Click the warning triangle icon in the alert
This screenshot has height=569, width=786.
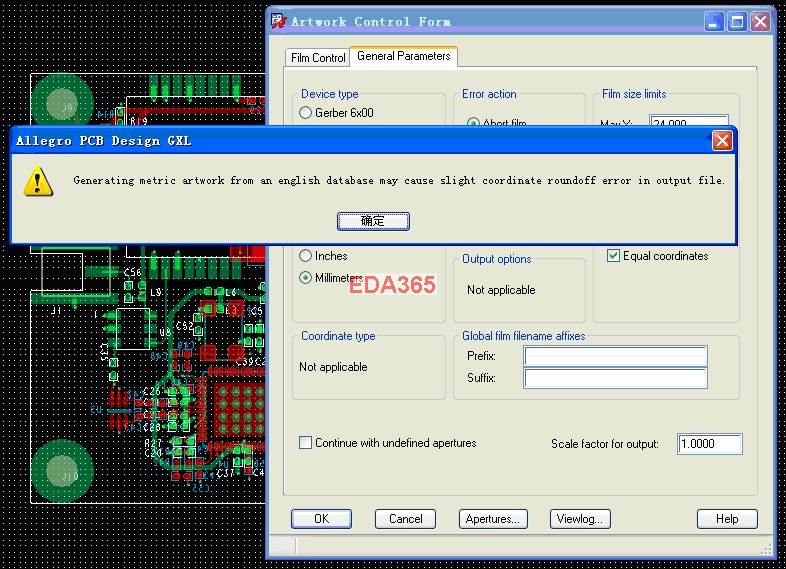tap(38, 181)
